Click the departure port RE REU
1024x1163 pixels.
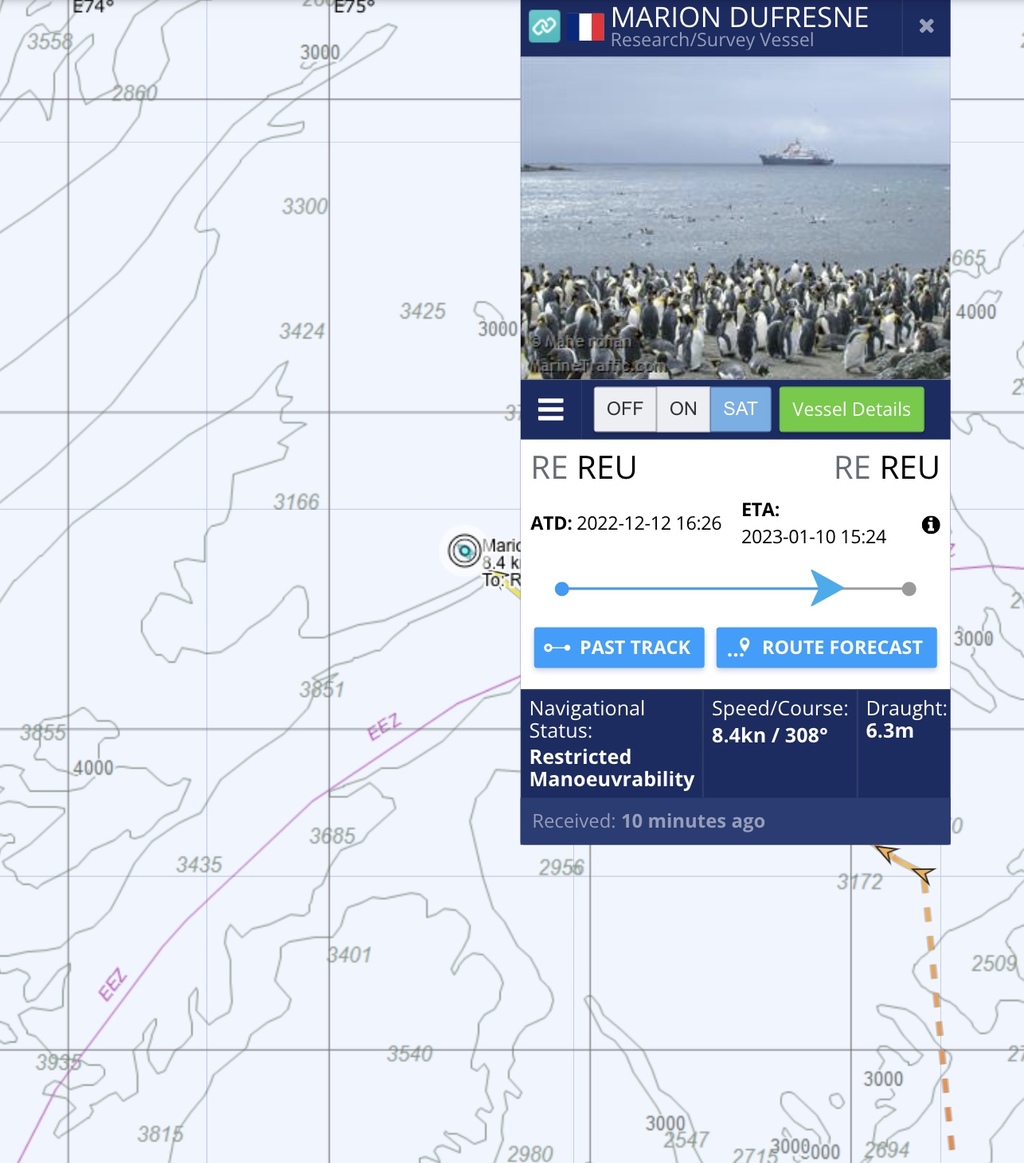(x=584, y=468)
